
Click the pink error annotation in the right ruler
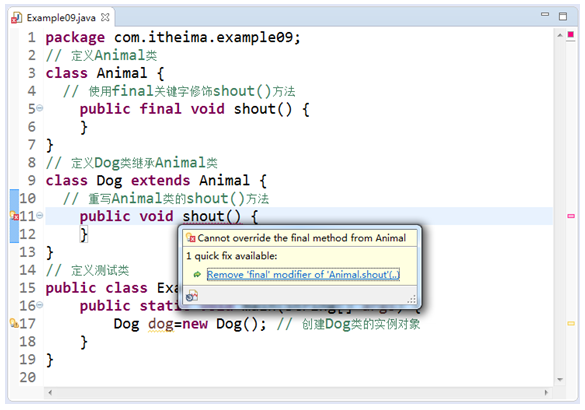point(571,216)
